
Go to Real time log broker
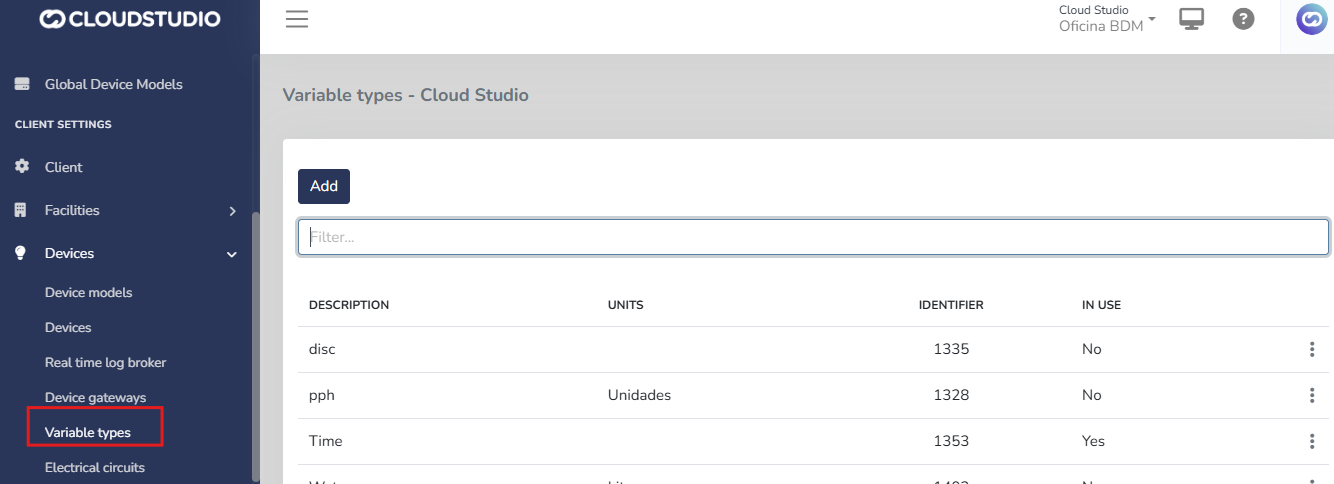(x=105, y=362)
